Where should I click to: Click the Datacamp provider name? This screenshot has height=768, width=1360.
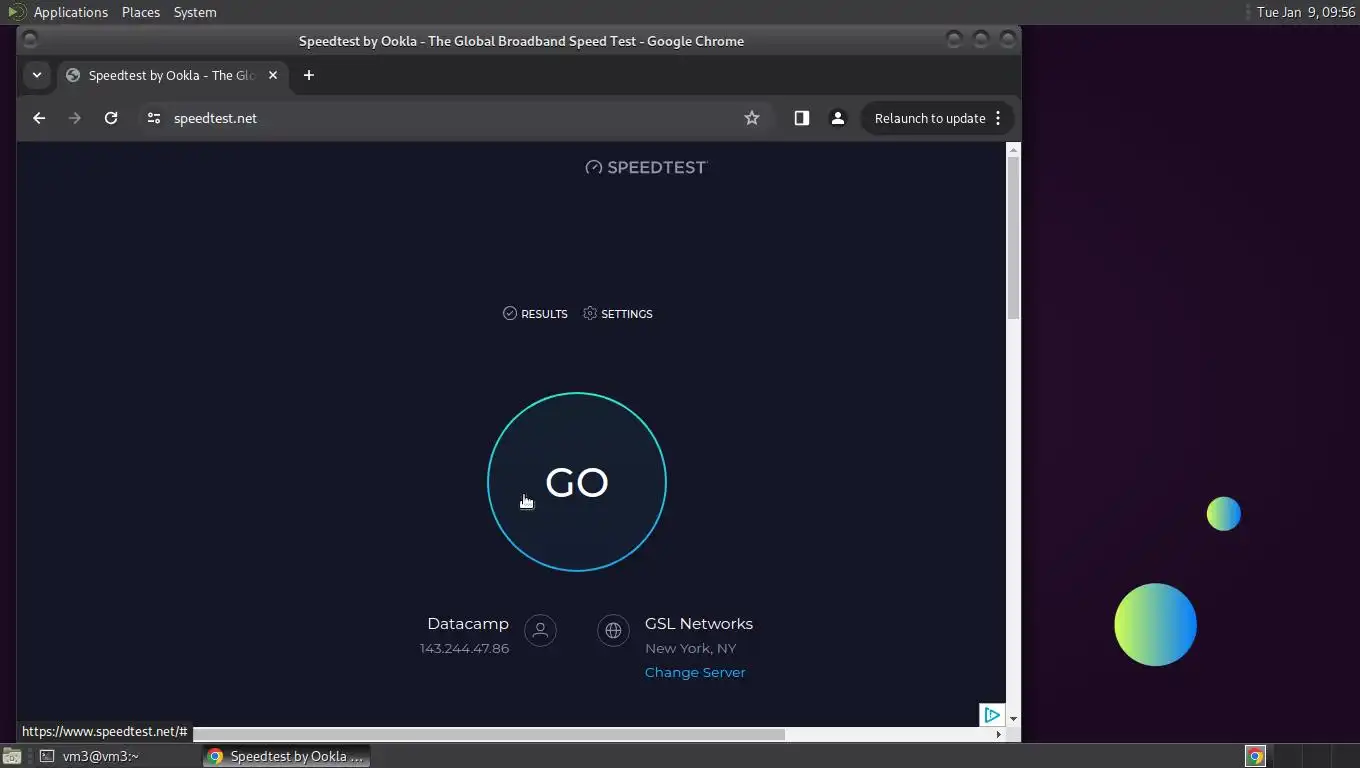(468, 624)
